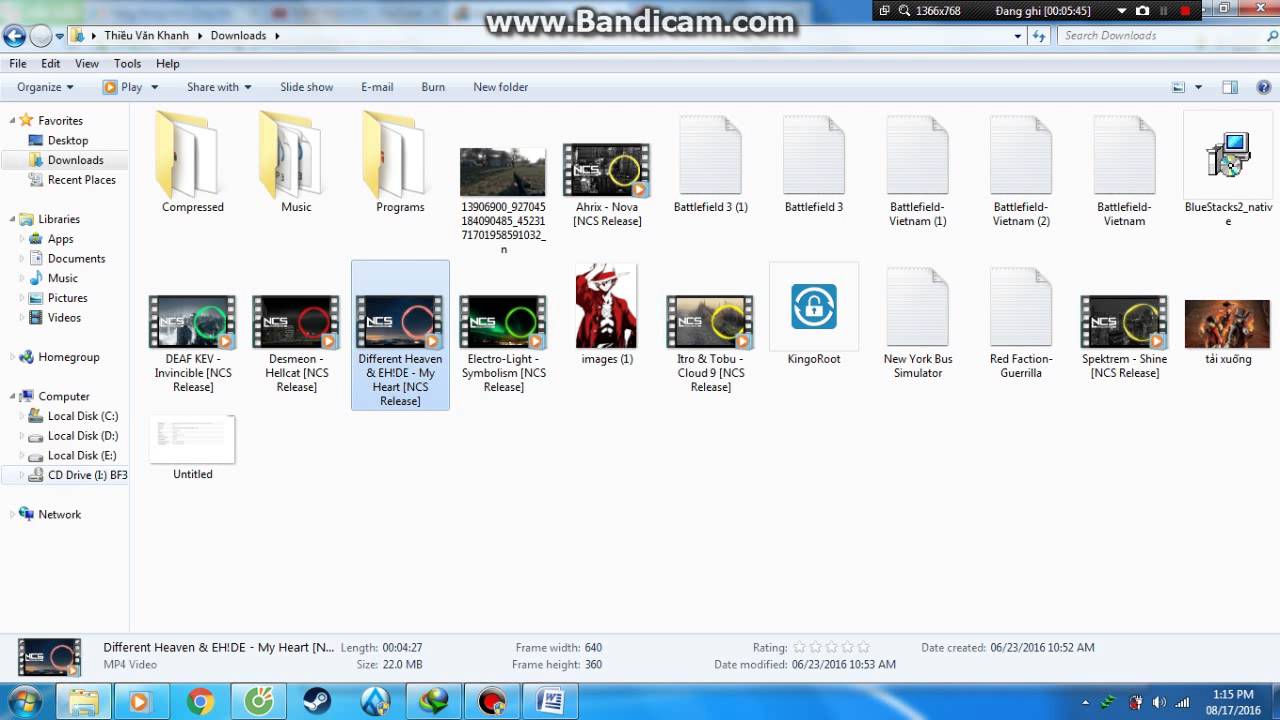Click Thiều Văn Khanh in address bar
Screen dimensions: 1280x720
click(x=146, y=36)
